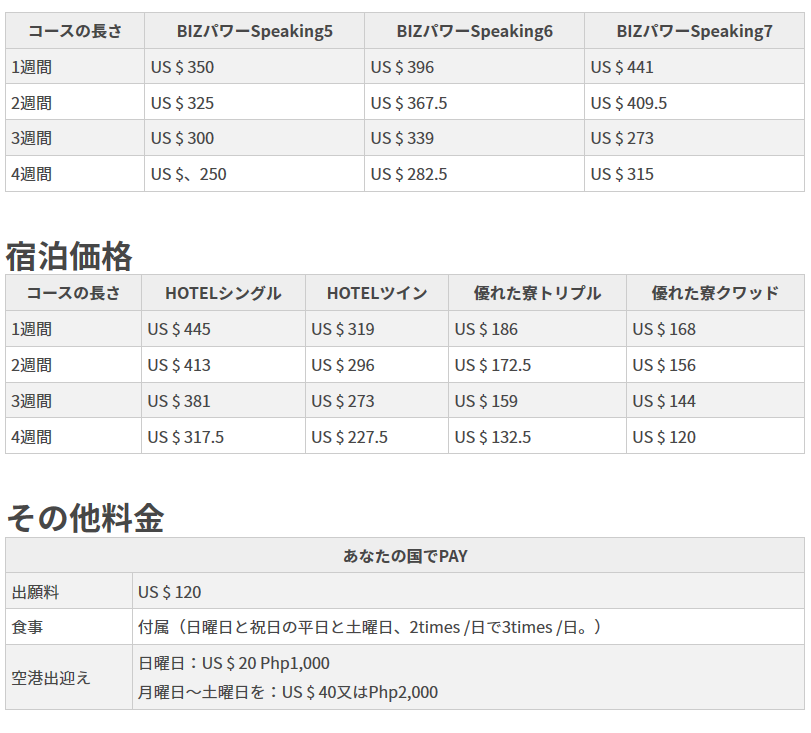This screenshot has width=811, height=733.
Task: Select the HOTELツイン column header
Action: [376, 293]
